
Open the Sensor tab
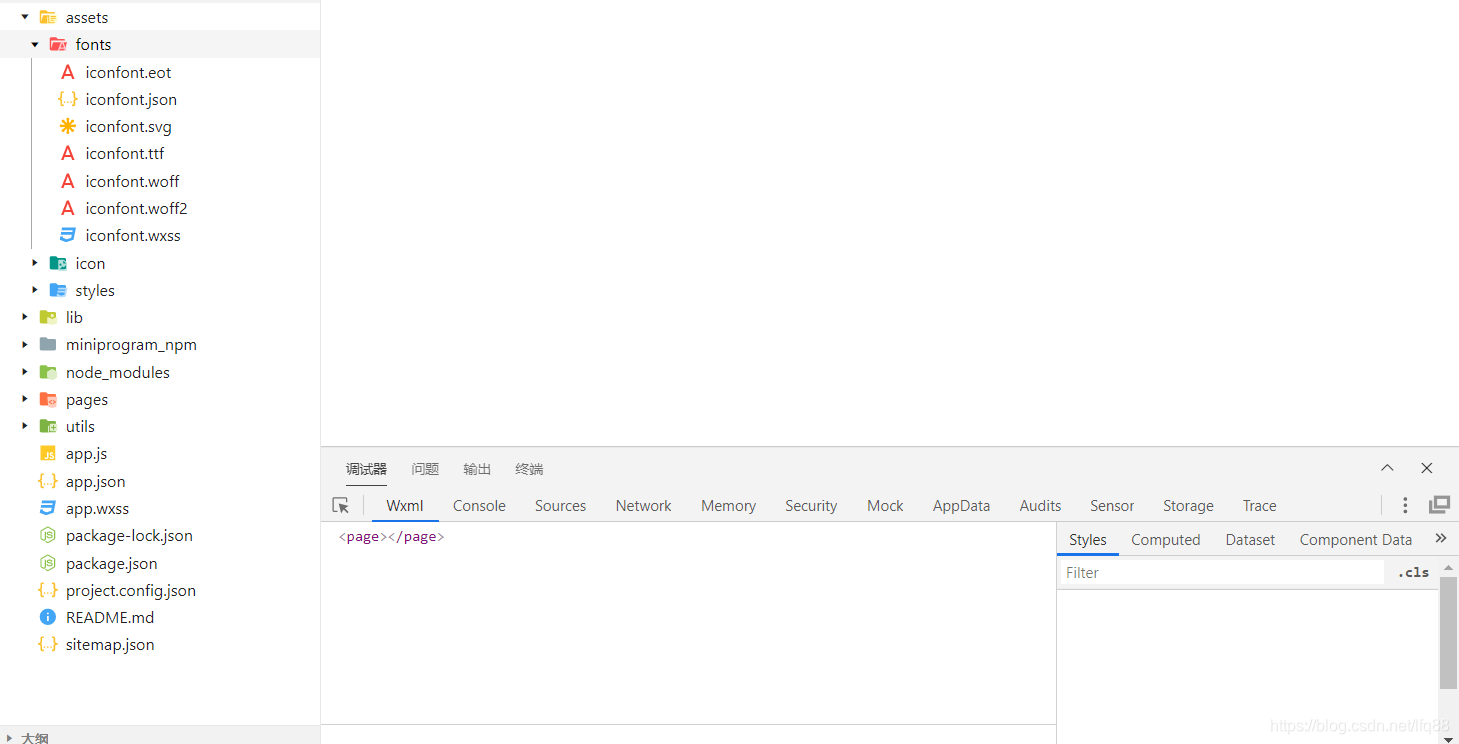(1112, 506)
